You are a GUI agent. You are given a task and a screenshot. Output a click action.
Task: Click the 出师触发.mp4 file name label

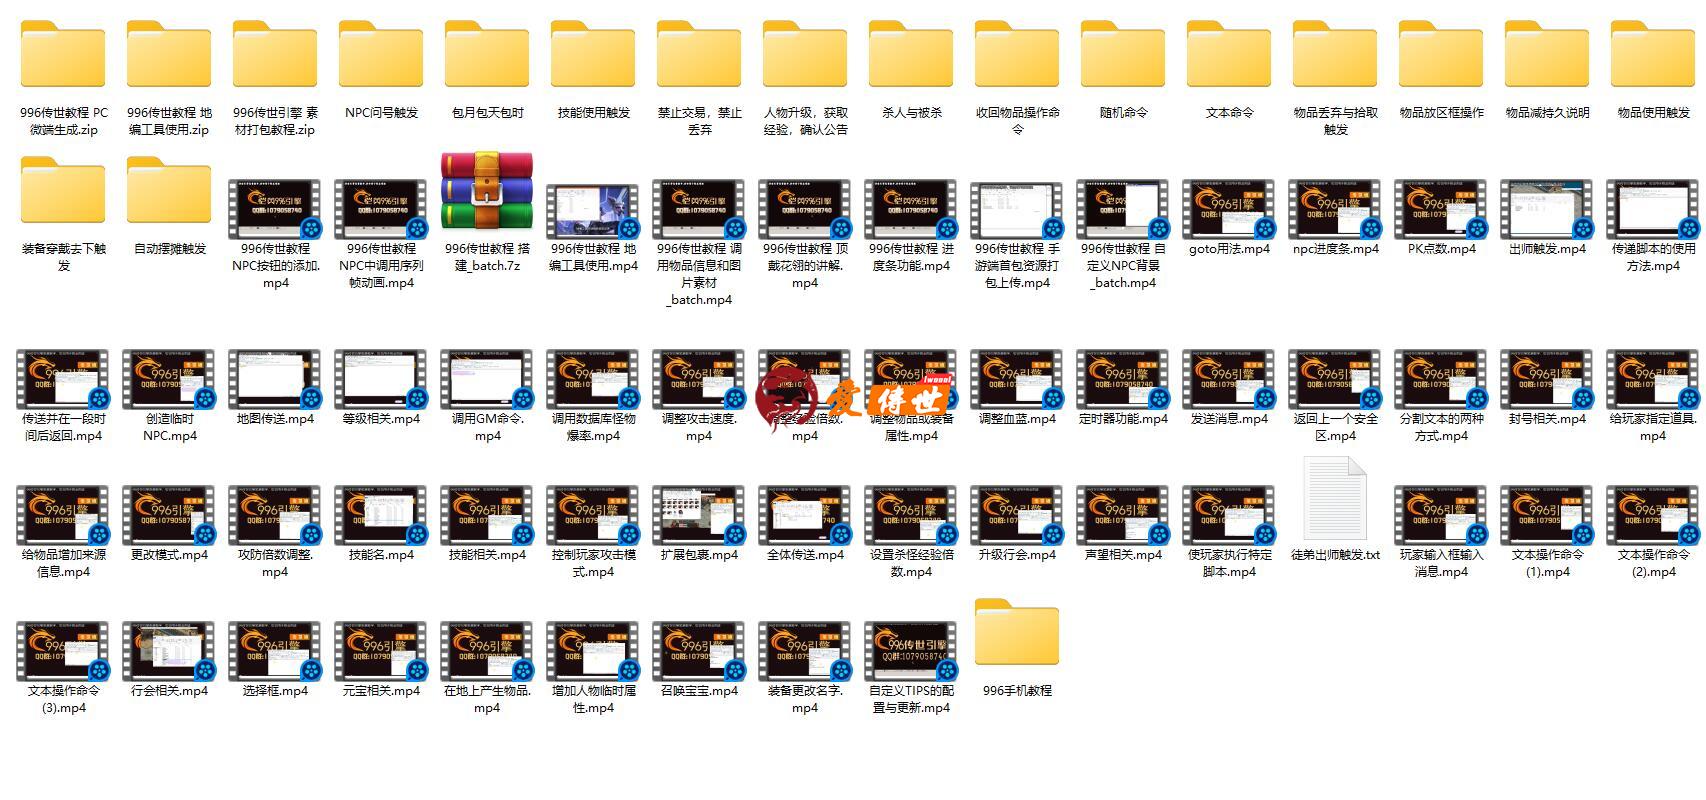[x=1547, y=249]
